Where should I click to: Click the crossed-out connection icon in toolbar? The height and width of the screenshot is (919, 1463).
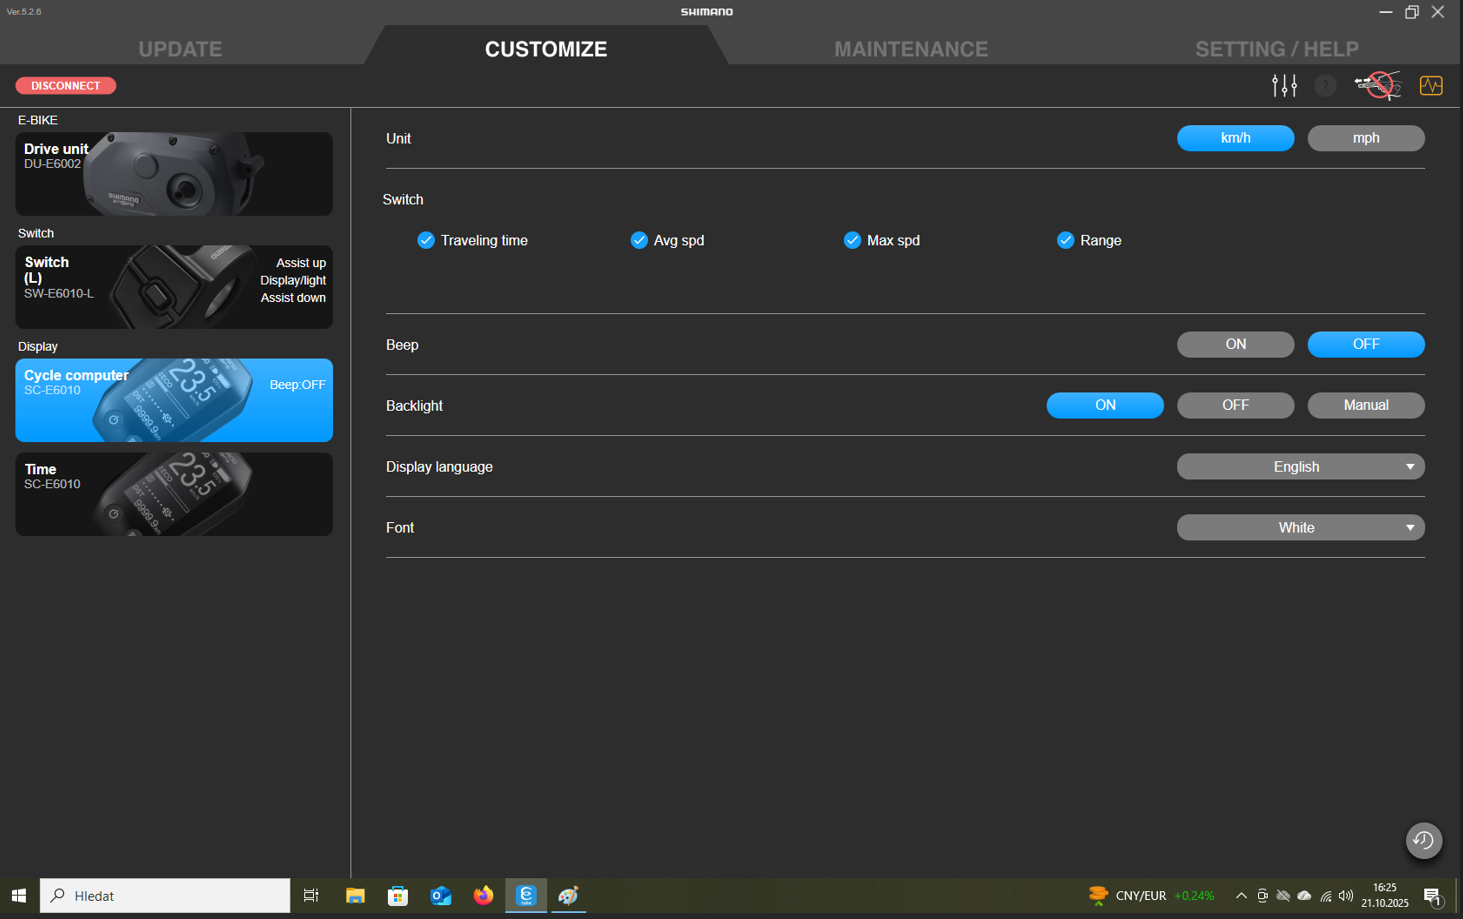(1377, 86)
